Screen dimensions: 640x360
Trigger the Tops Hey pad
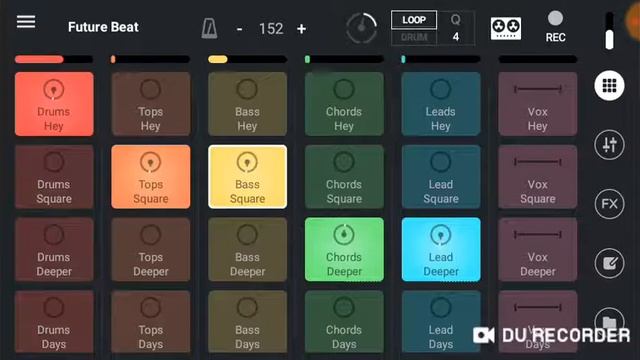(x=151, y=104)
